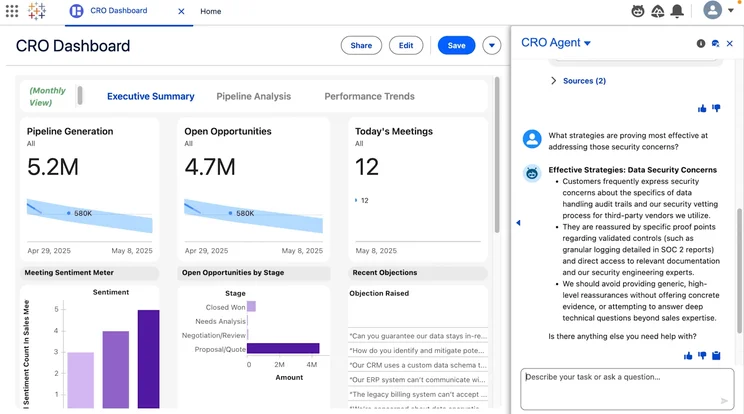Close the CRO Dashboard tab

tap(181, 11)
